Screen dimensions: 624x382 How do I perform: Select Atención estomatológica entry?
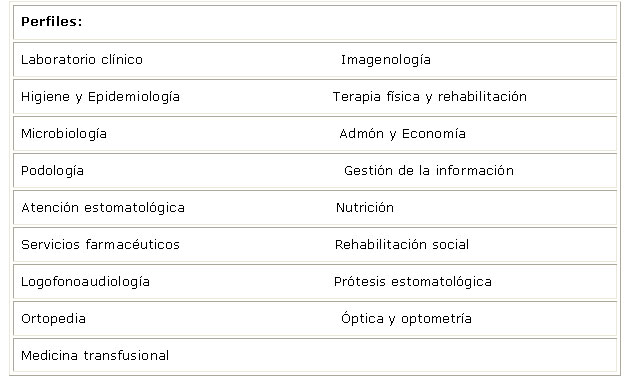103,208
